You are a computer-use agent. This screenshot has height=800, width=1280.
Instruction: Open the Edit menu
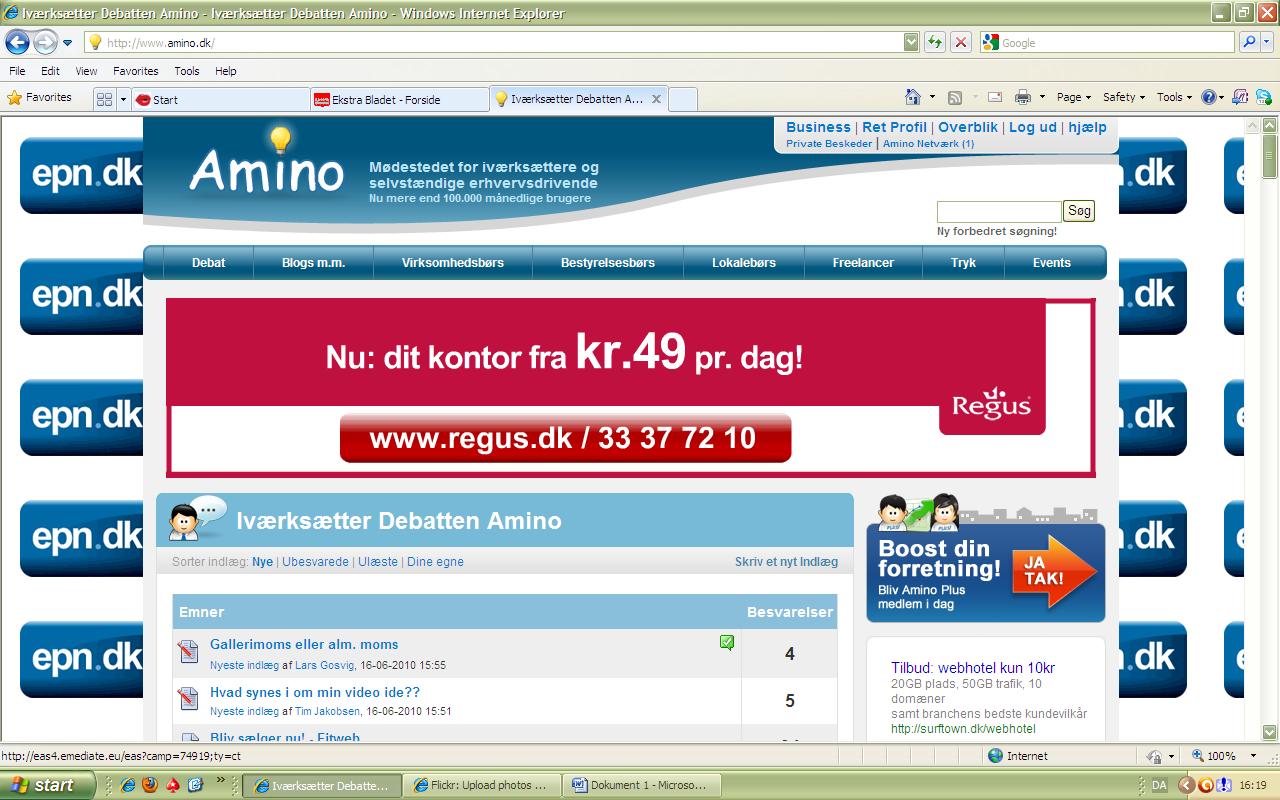[x=51, y=71]
